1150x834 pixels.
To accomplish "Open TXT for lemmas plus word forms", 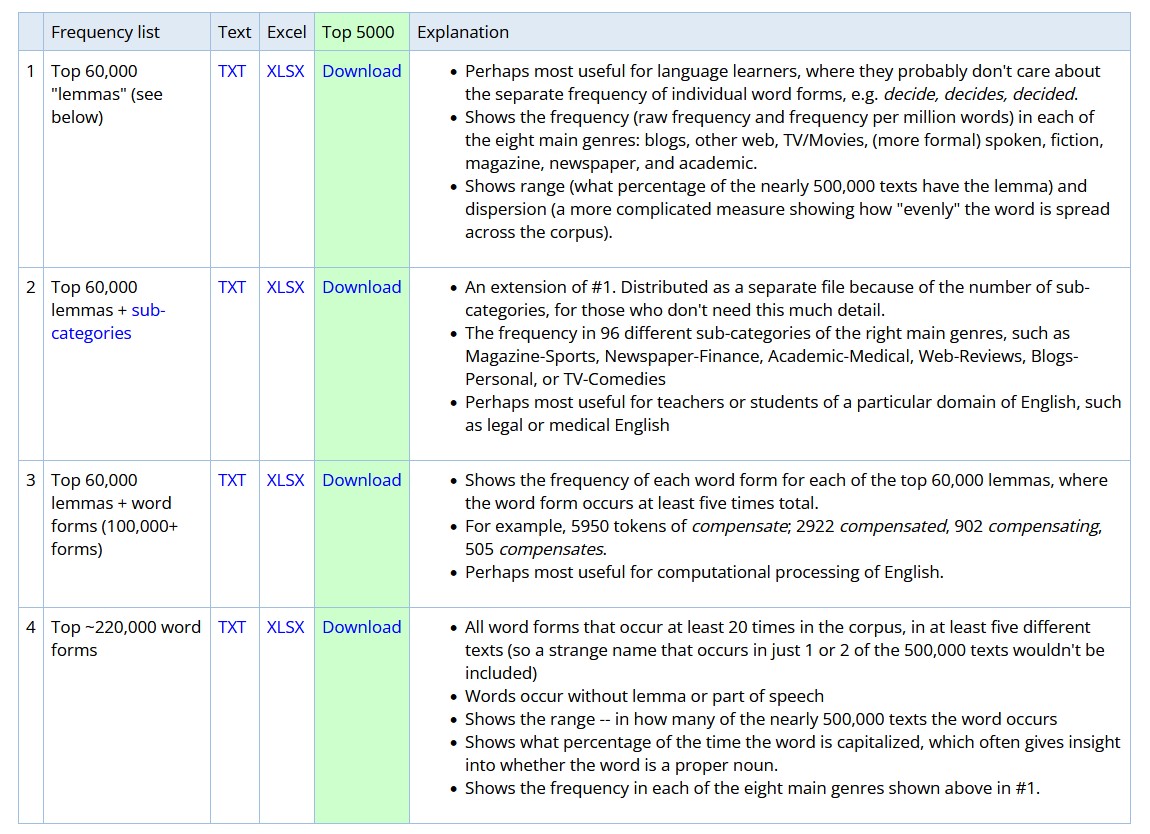I will click(x=232, y=480).
